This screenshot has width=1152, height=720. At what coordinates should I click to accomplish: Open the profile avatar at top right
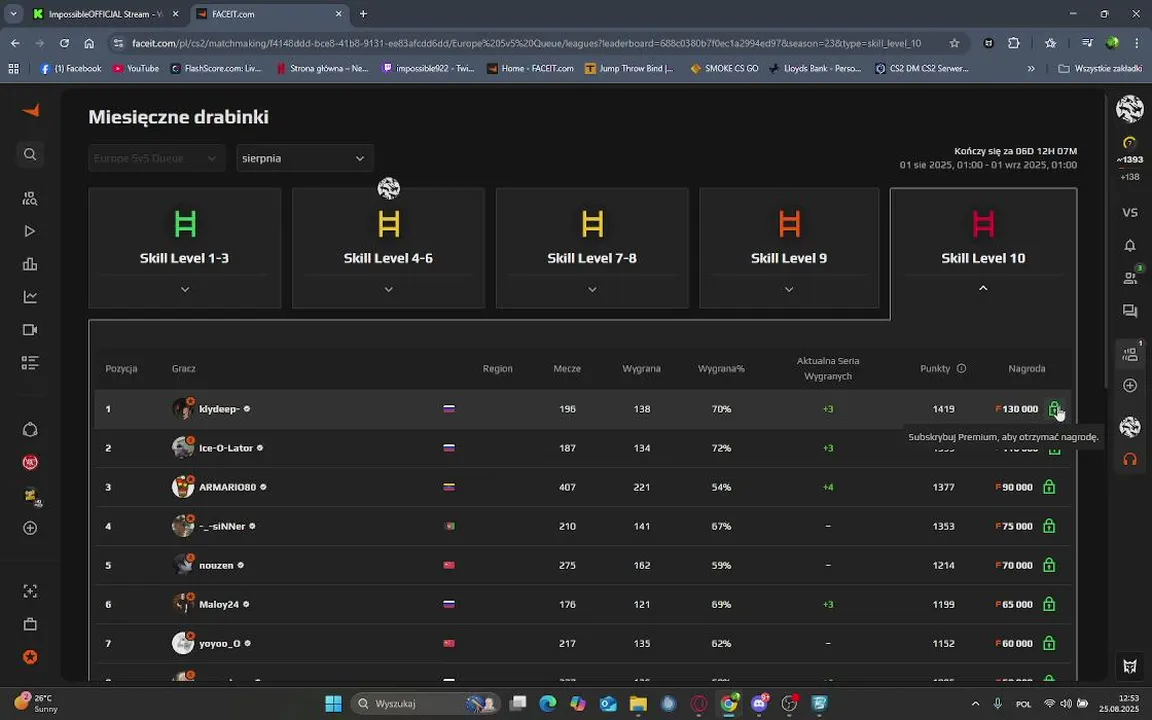(x=1129, y=109)
